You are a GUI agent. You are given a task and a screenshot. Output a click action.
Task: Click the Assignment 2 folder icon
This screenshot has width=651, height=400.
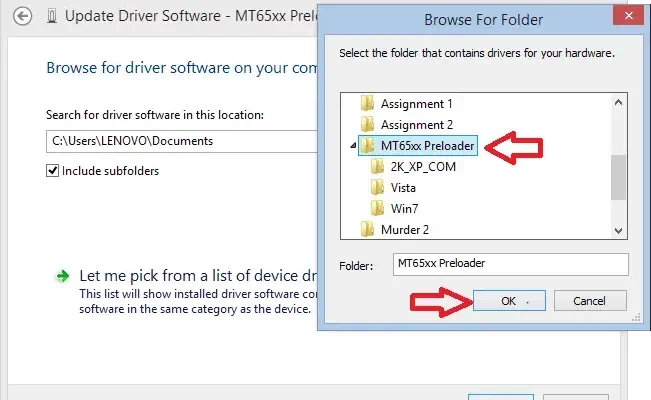pos(367,124)
